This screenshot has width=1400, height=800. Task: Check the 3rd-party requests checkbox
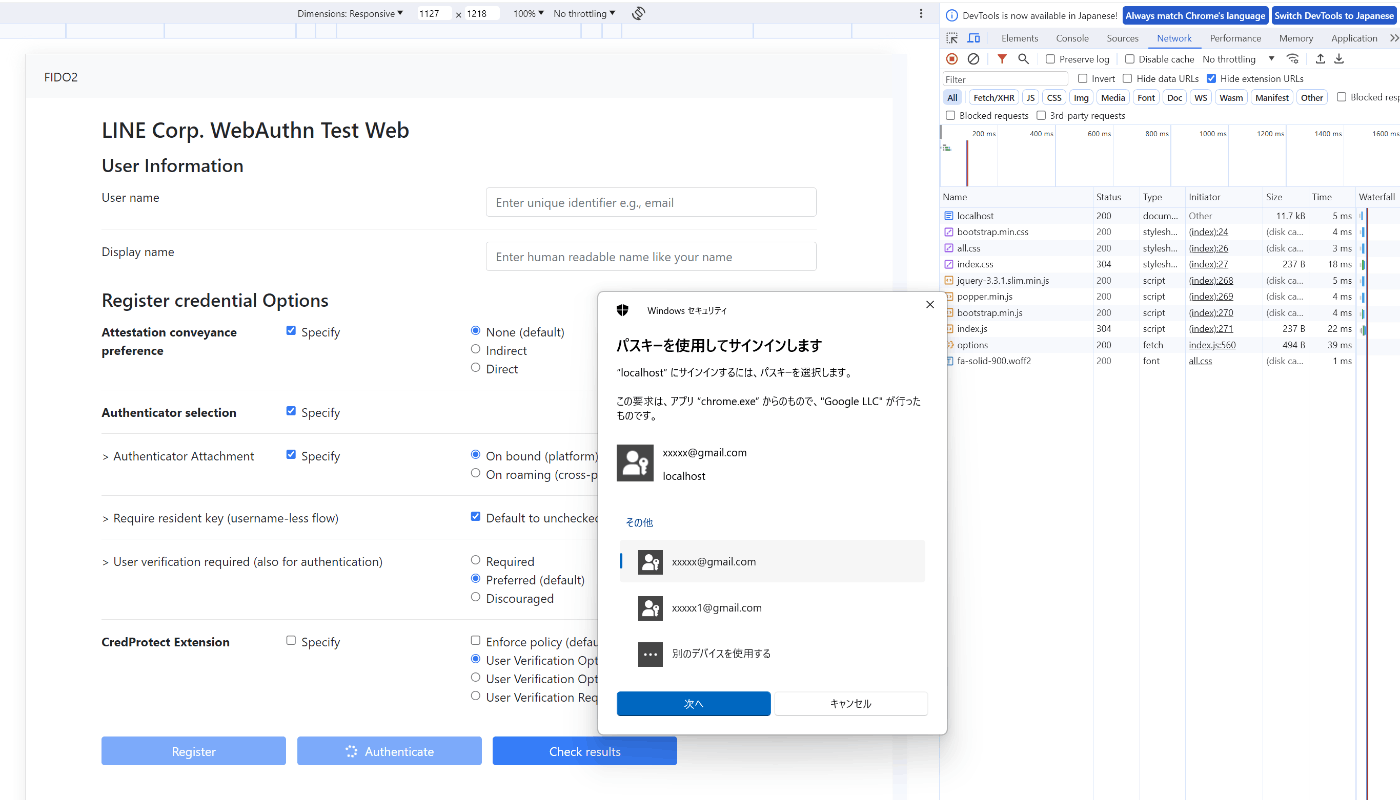click(x=1041, y=116)
